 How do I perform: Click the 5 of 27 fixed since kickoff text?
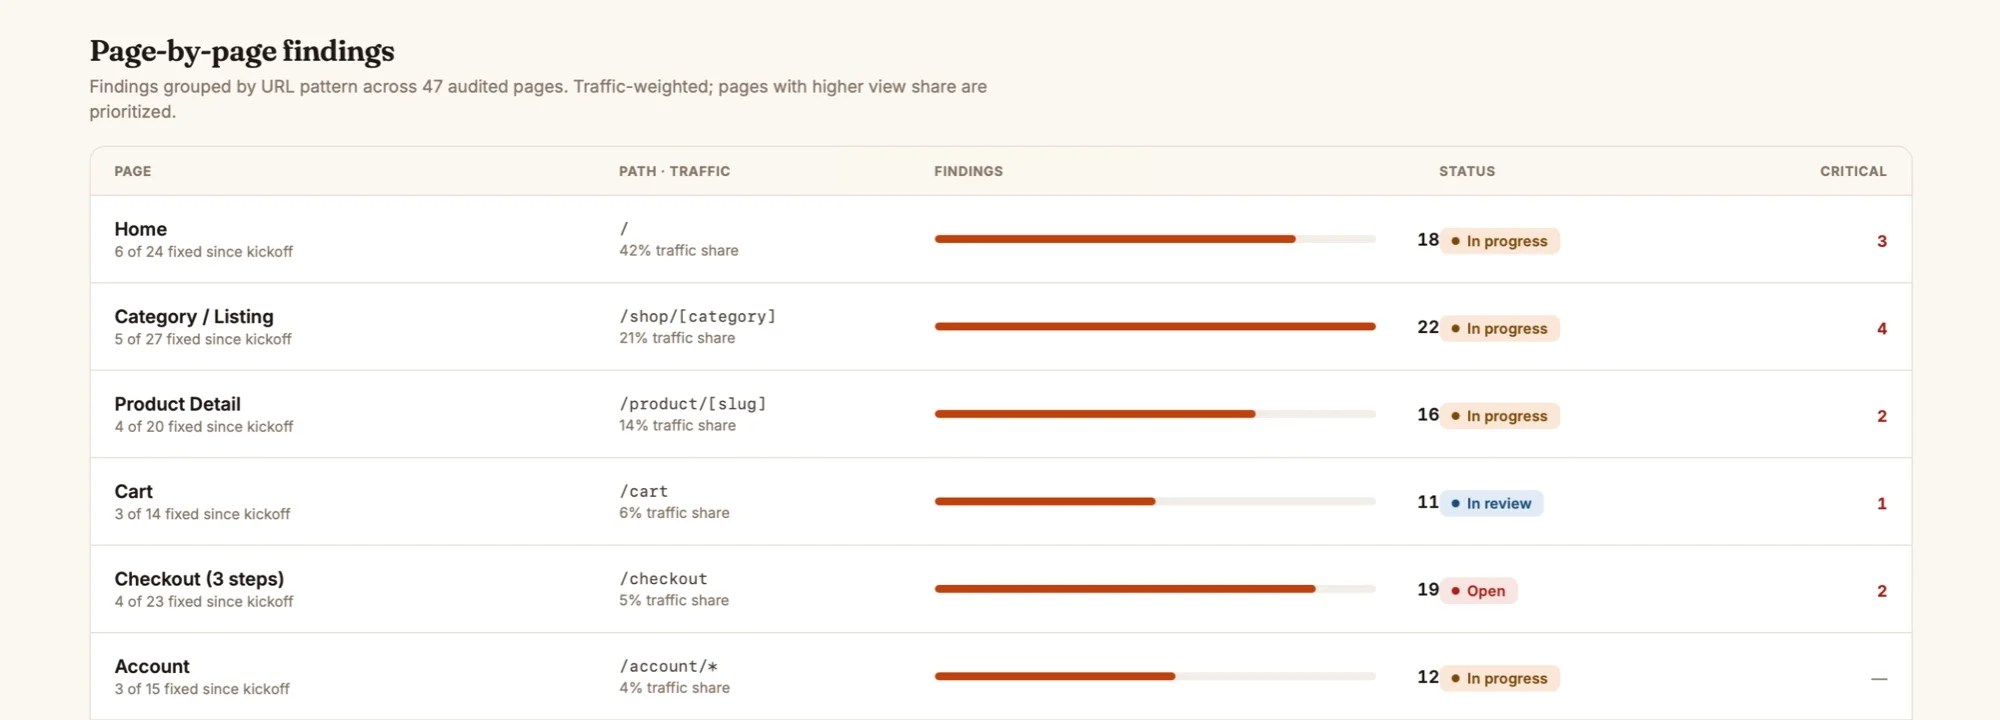[203, 340]
